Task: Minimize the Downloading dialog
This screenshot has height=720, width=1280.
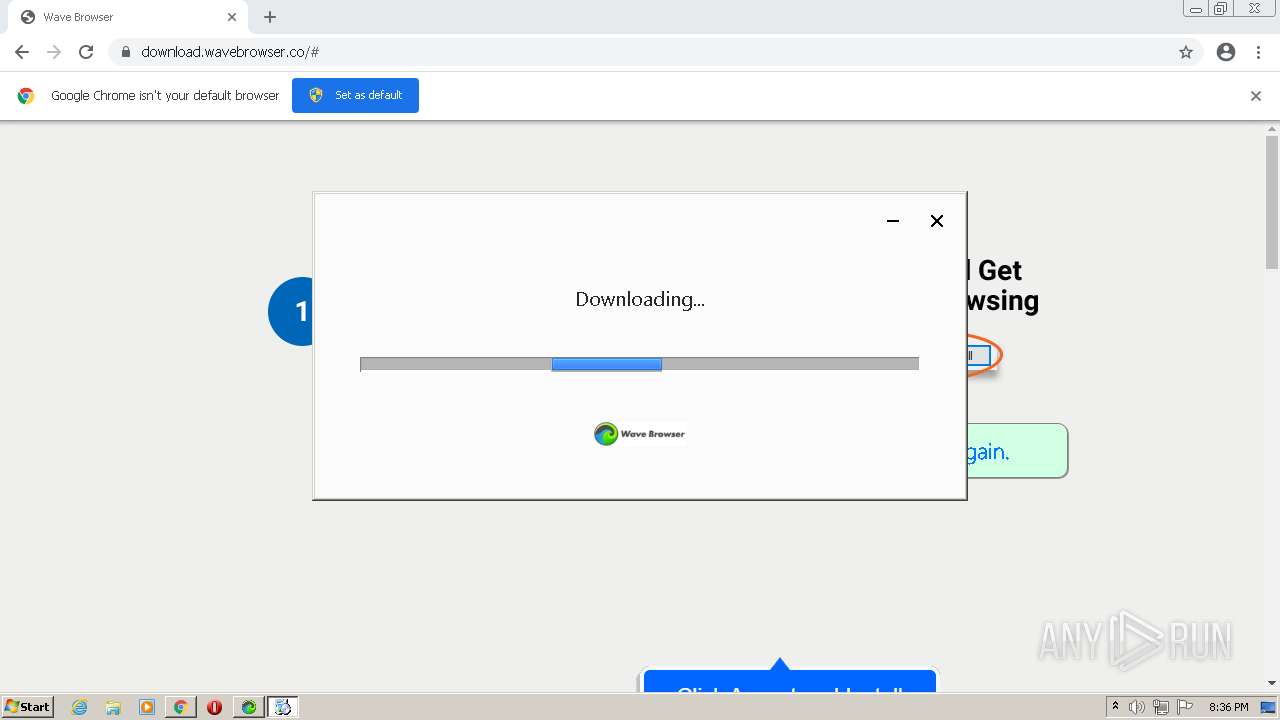Action: coord(893,221)
